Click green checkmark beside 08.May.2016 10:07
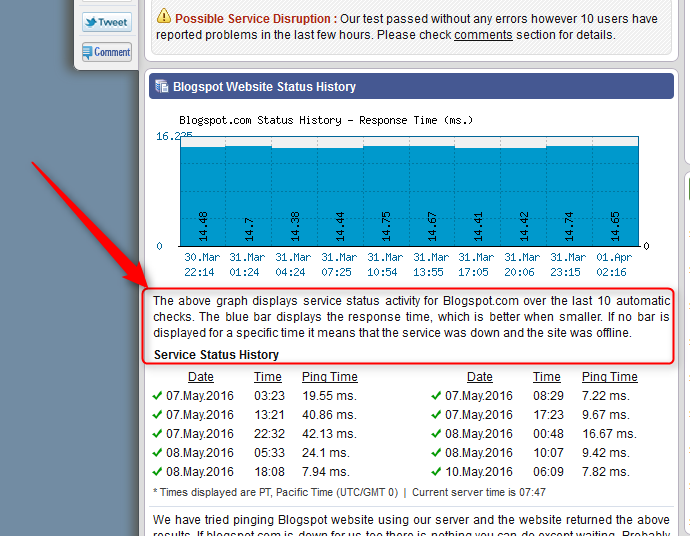The height and width of the screenshot is (536, 690). coord(436,452)
